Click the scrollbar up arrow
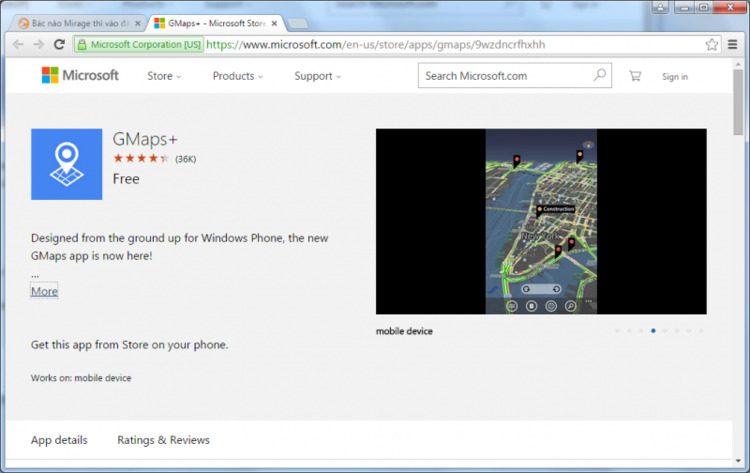This screenshot has height=473, width=750. pos(738,64)
